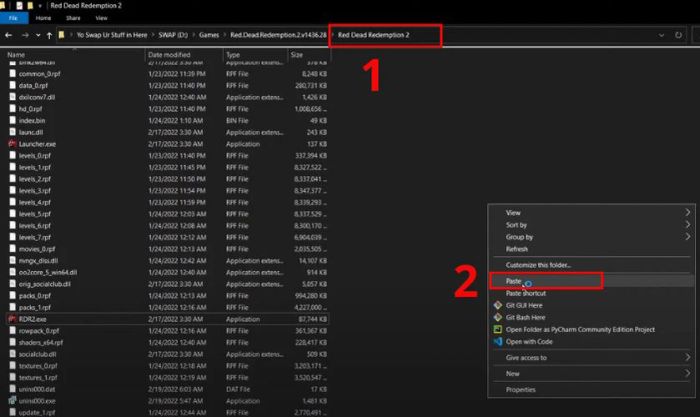Open the File ribbon tab
The width and height of the screenshot is (700, 417).
pos(13,18)
